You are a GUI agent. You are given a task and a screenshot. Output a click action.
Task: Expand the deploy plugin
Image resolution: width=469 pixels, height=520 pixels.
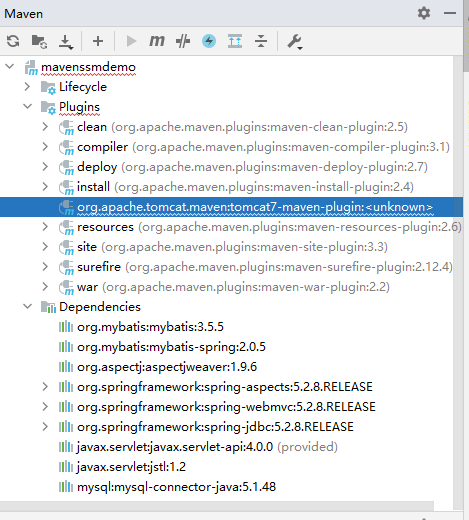(45, 167)
